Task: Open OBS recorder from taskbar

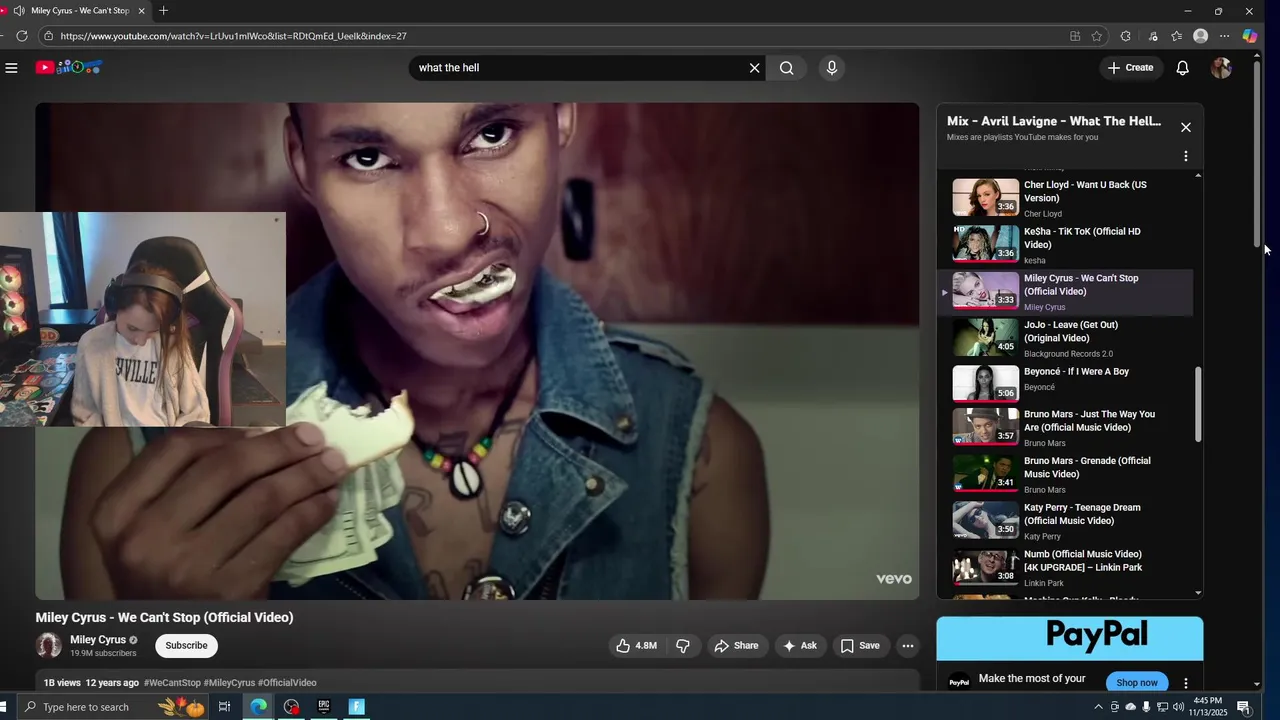Action: coord(291,707)
